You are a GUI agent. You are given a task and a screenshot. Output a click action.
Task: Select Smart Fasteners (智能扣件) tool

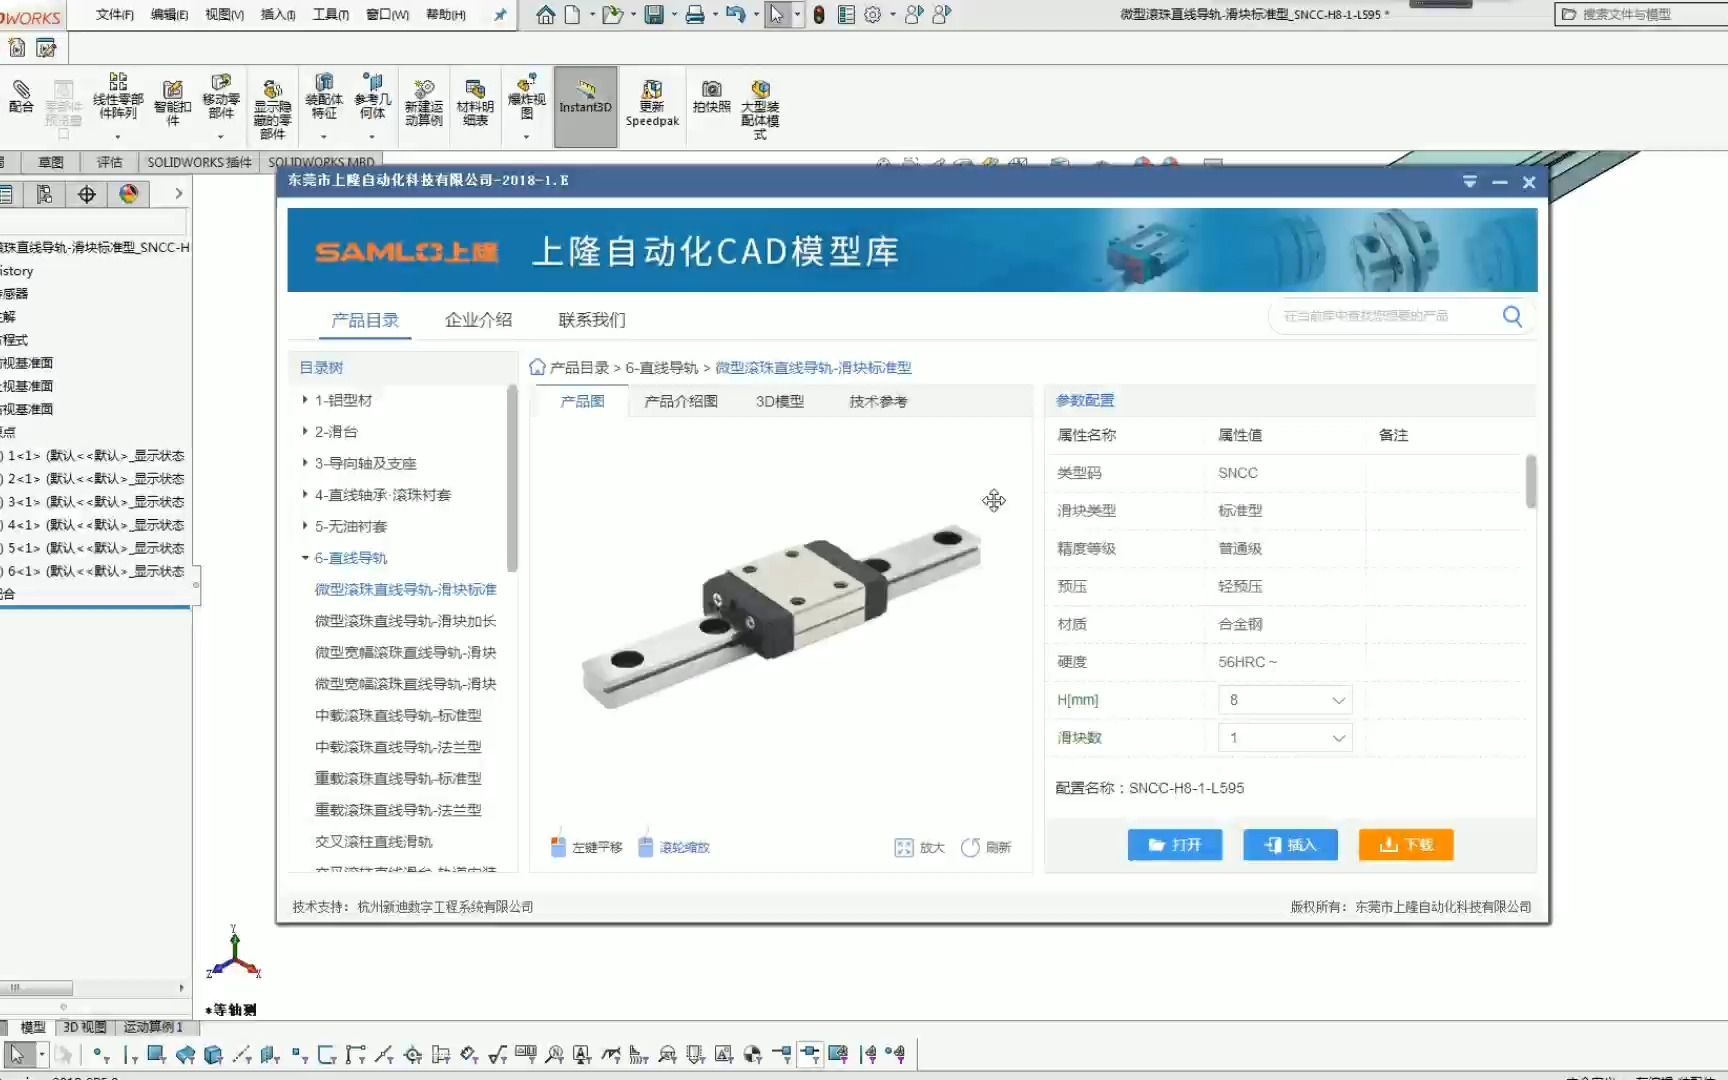(x=172, y=104)
